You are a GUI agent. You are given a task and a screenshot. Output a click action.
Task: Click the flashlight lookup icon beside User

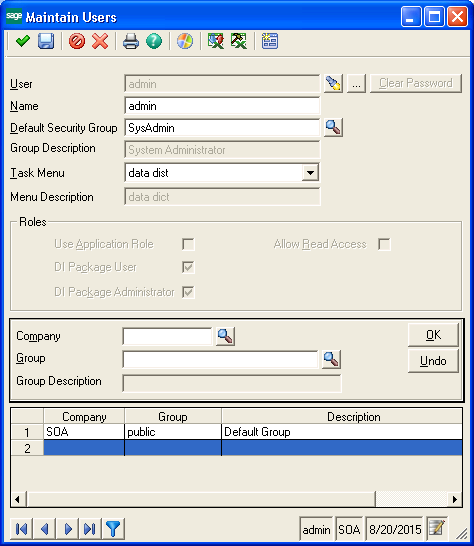[333, 84]
